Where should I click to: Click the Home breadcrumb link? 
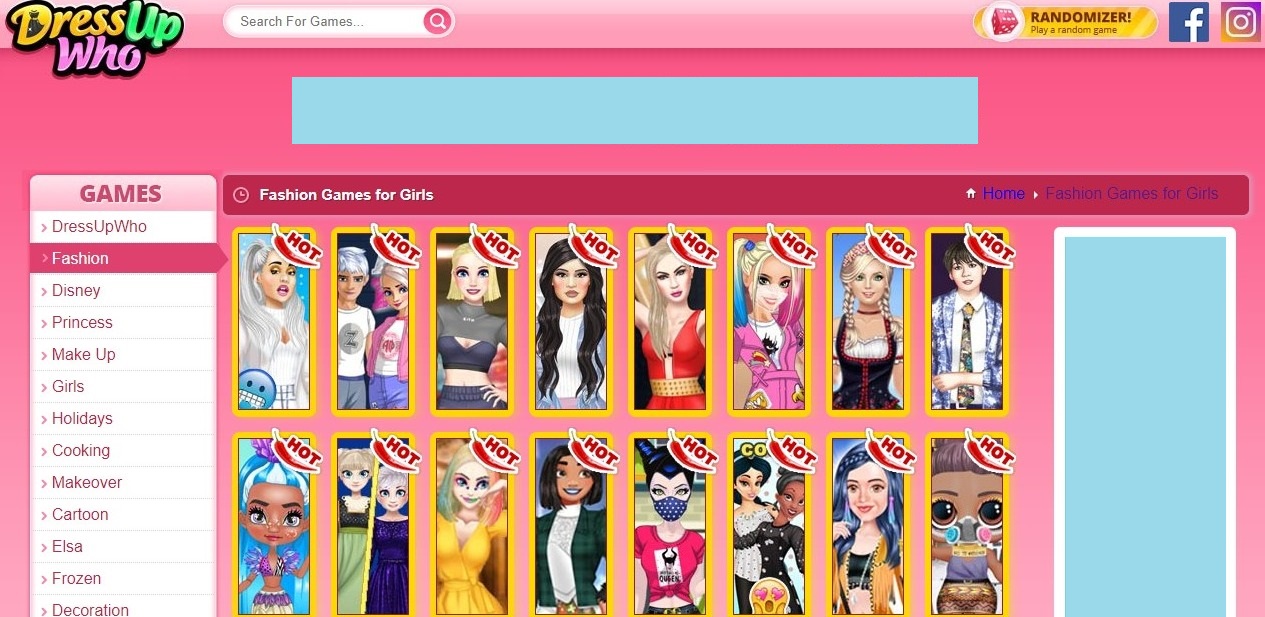click(1003, 194)
